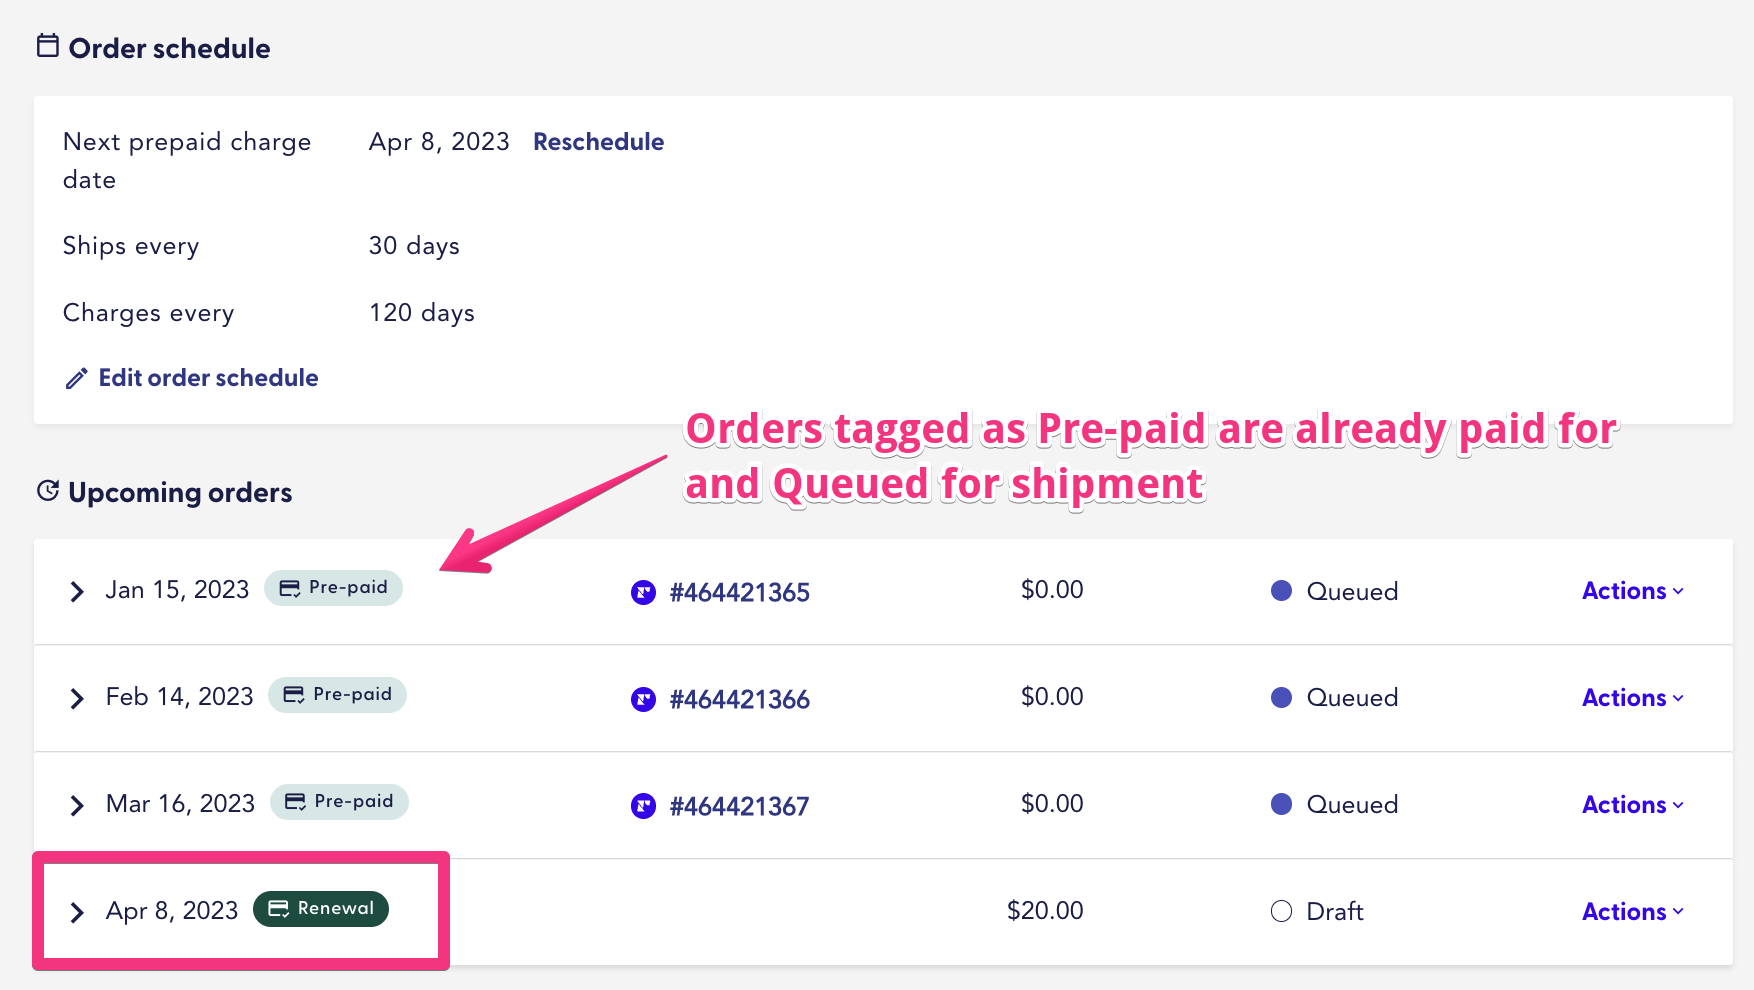Expand the Apr 8, 2023 Renewal order row
Screen dimensions: 1754x990
coord(77,911)
